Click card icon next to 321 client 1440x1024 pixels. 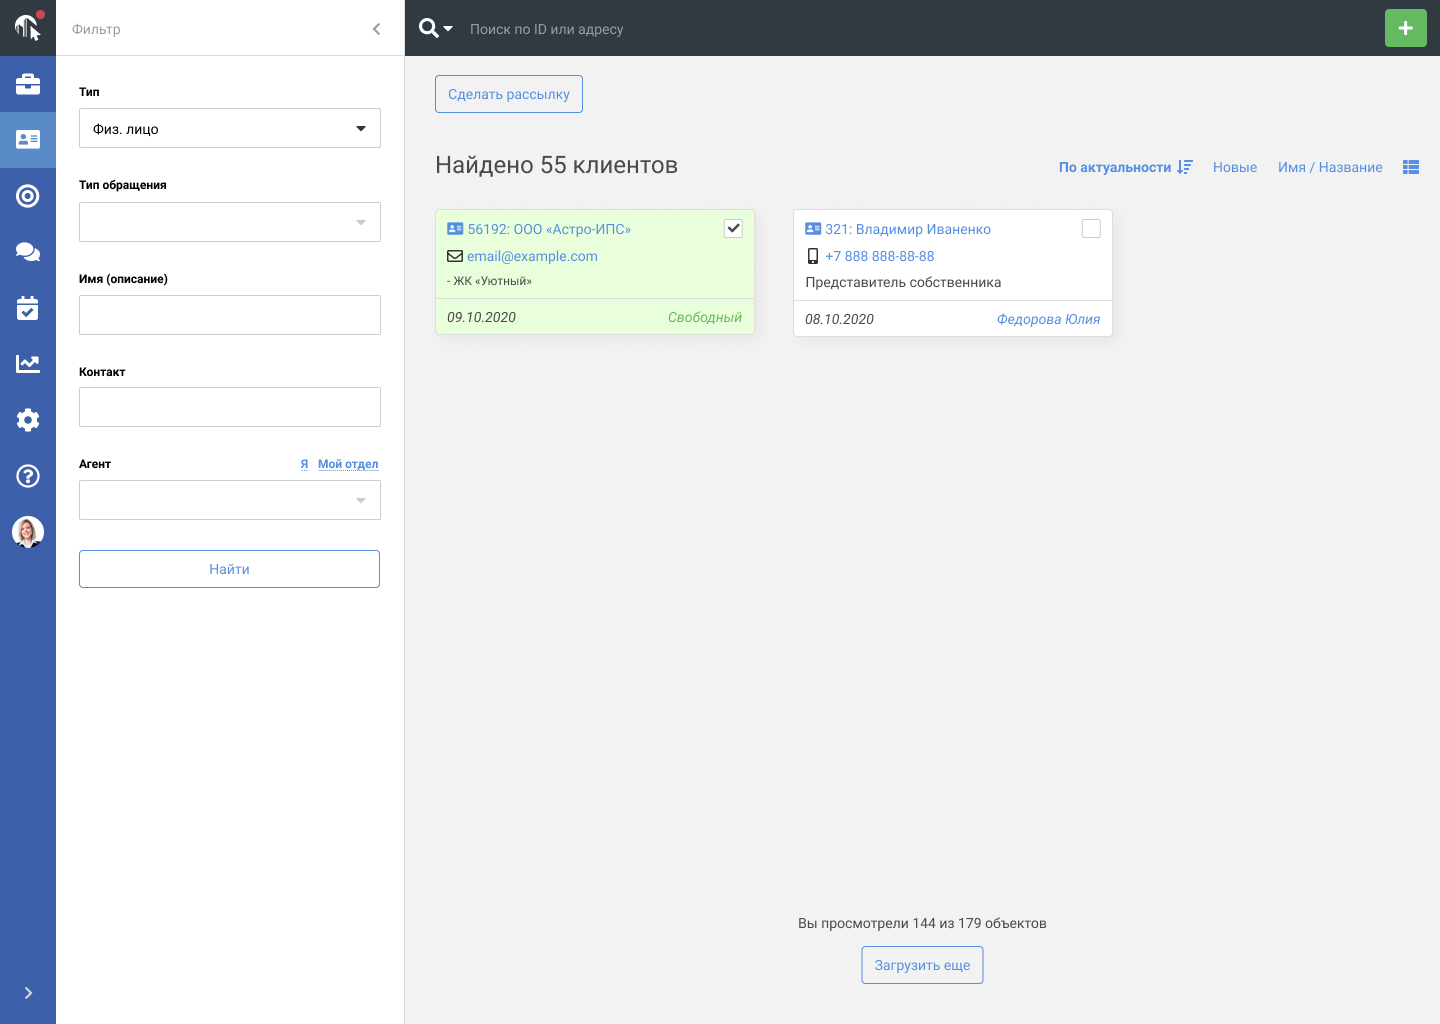813,229
